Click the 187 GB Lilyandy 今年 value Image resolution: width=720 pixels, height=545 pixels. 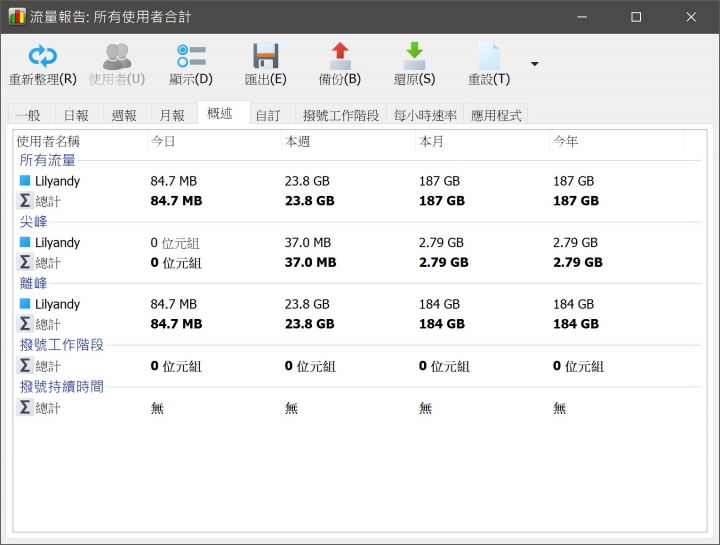pyautogui.click(x=574, y=181)
